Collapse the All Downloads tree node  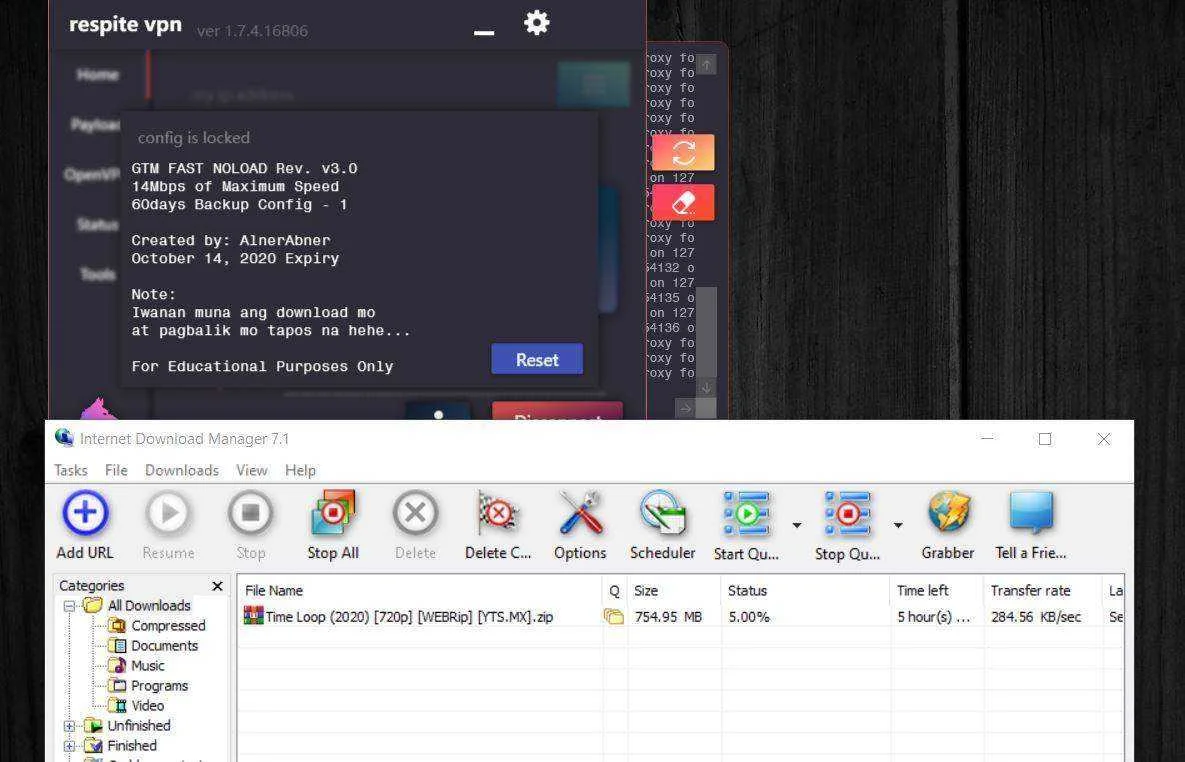tap(70, 606)
